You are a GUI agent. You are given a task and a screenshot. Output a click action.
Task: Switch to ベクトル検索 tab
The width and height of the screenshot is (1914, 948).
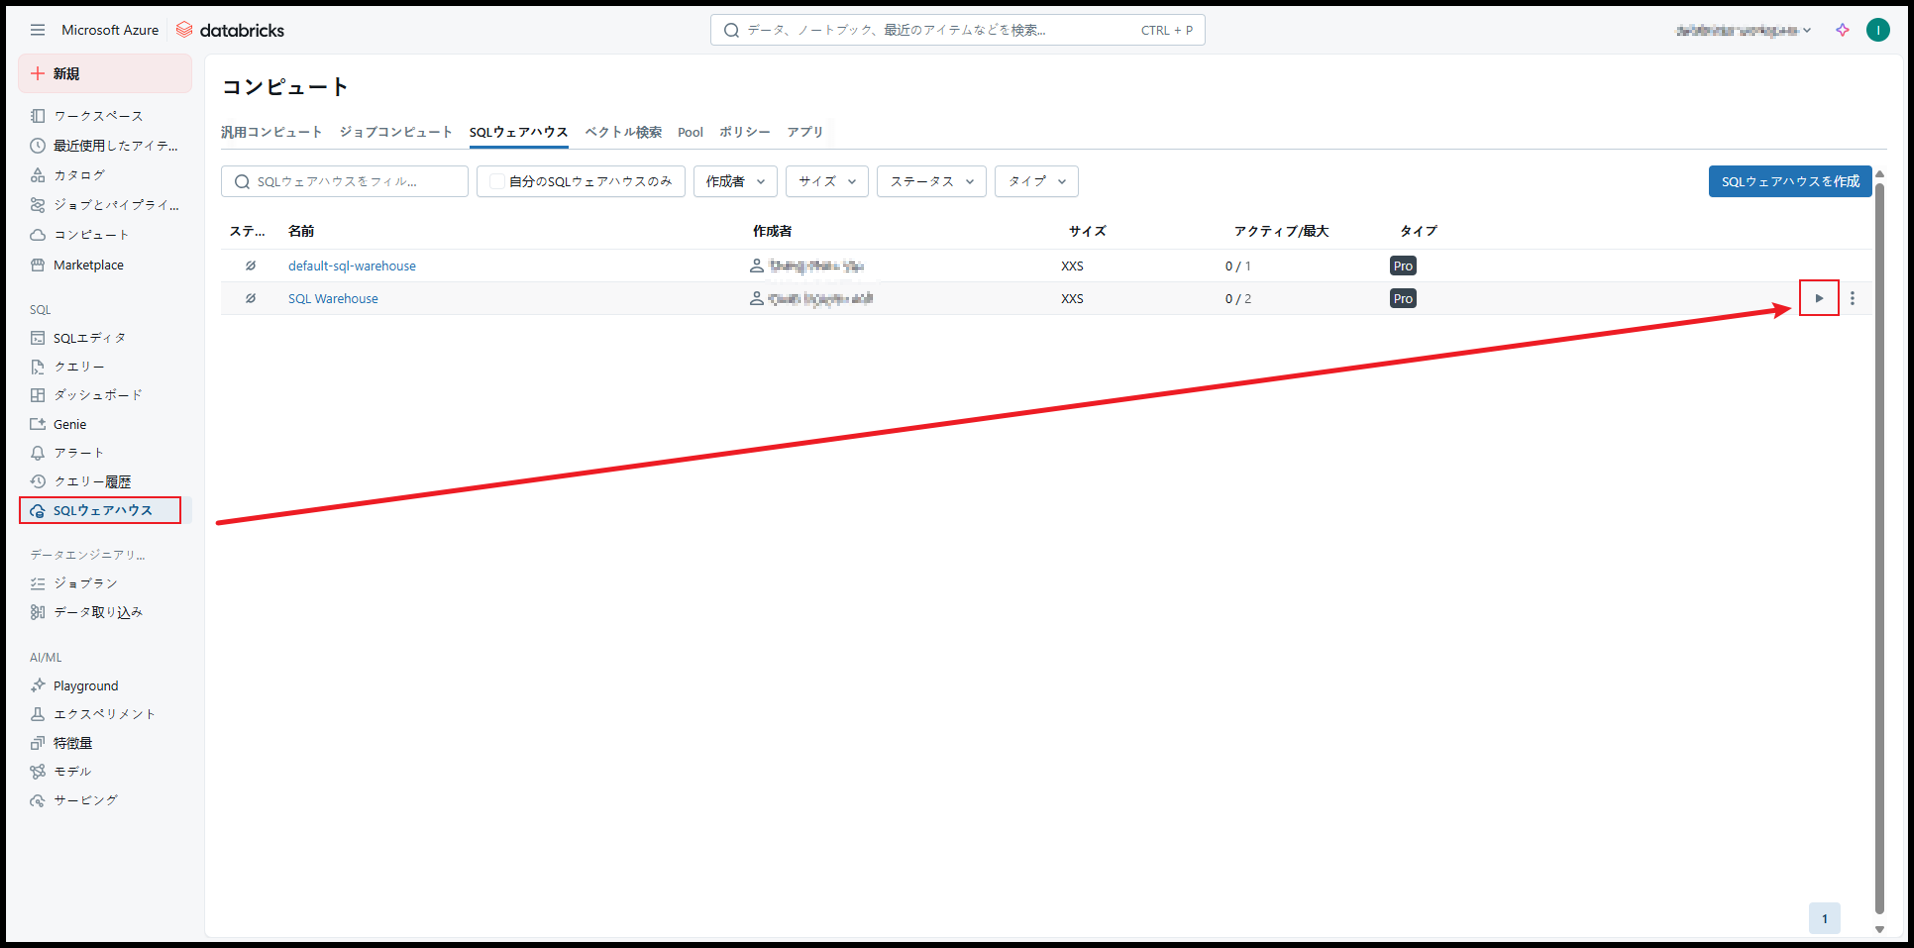pos(623,132)
